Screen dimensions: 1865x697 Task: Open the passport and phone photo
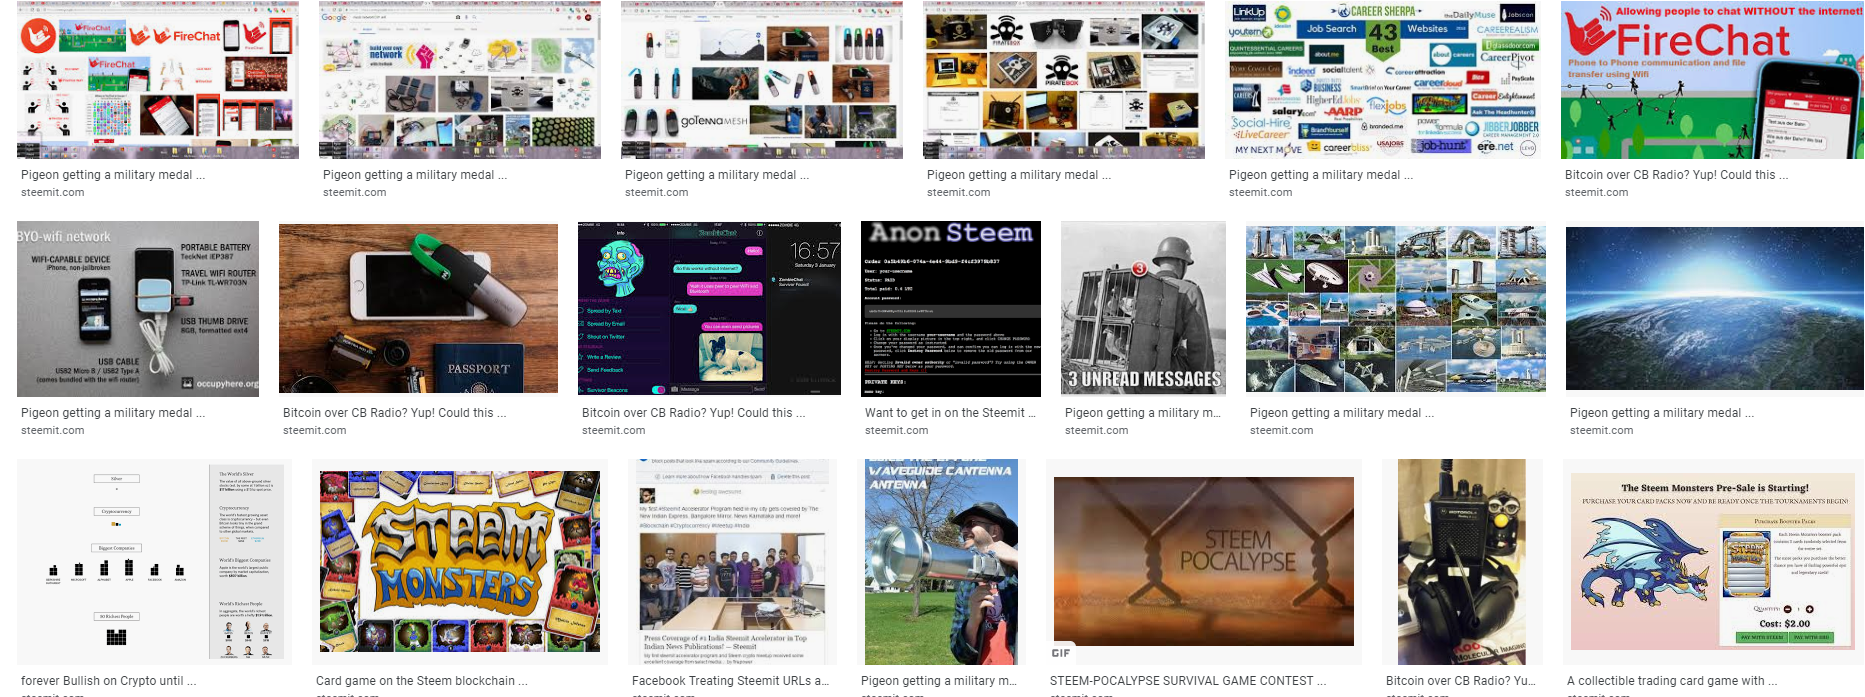(x=418, y=309)
